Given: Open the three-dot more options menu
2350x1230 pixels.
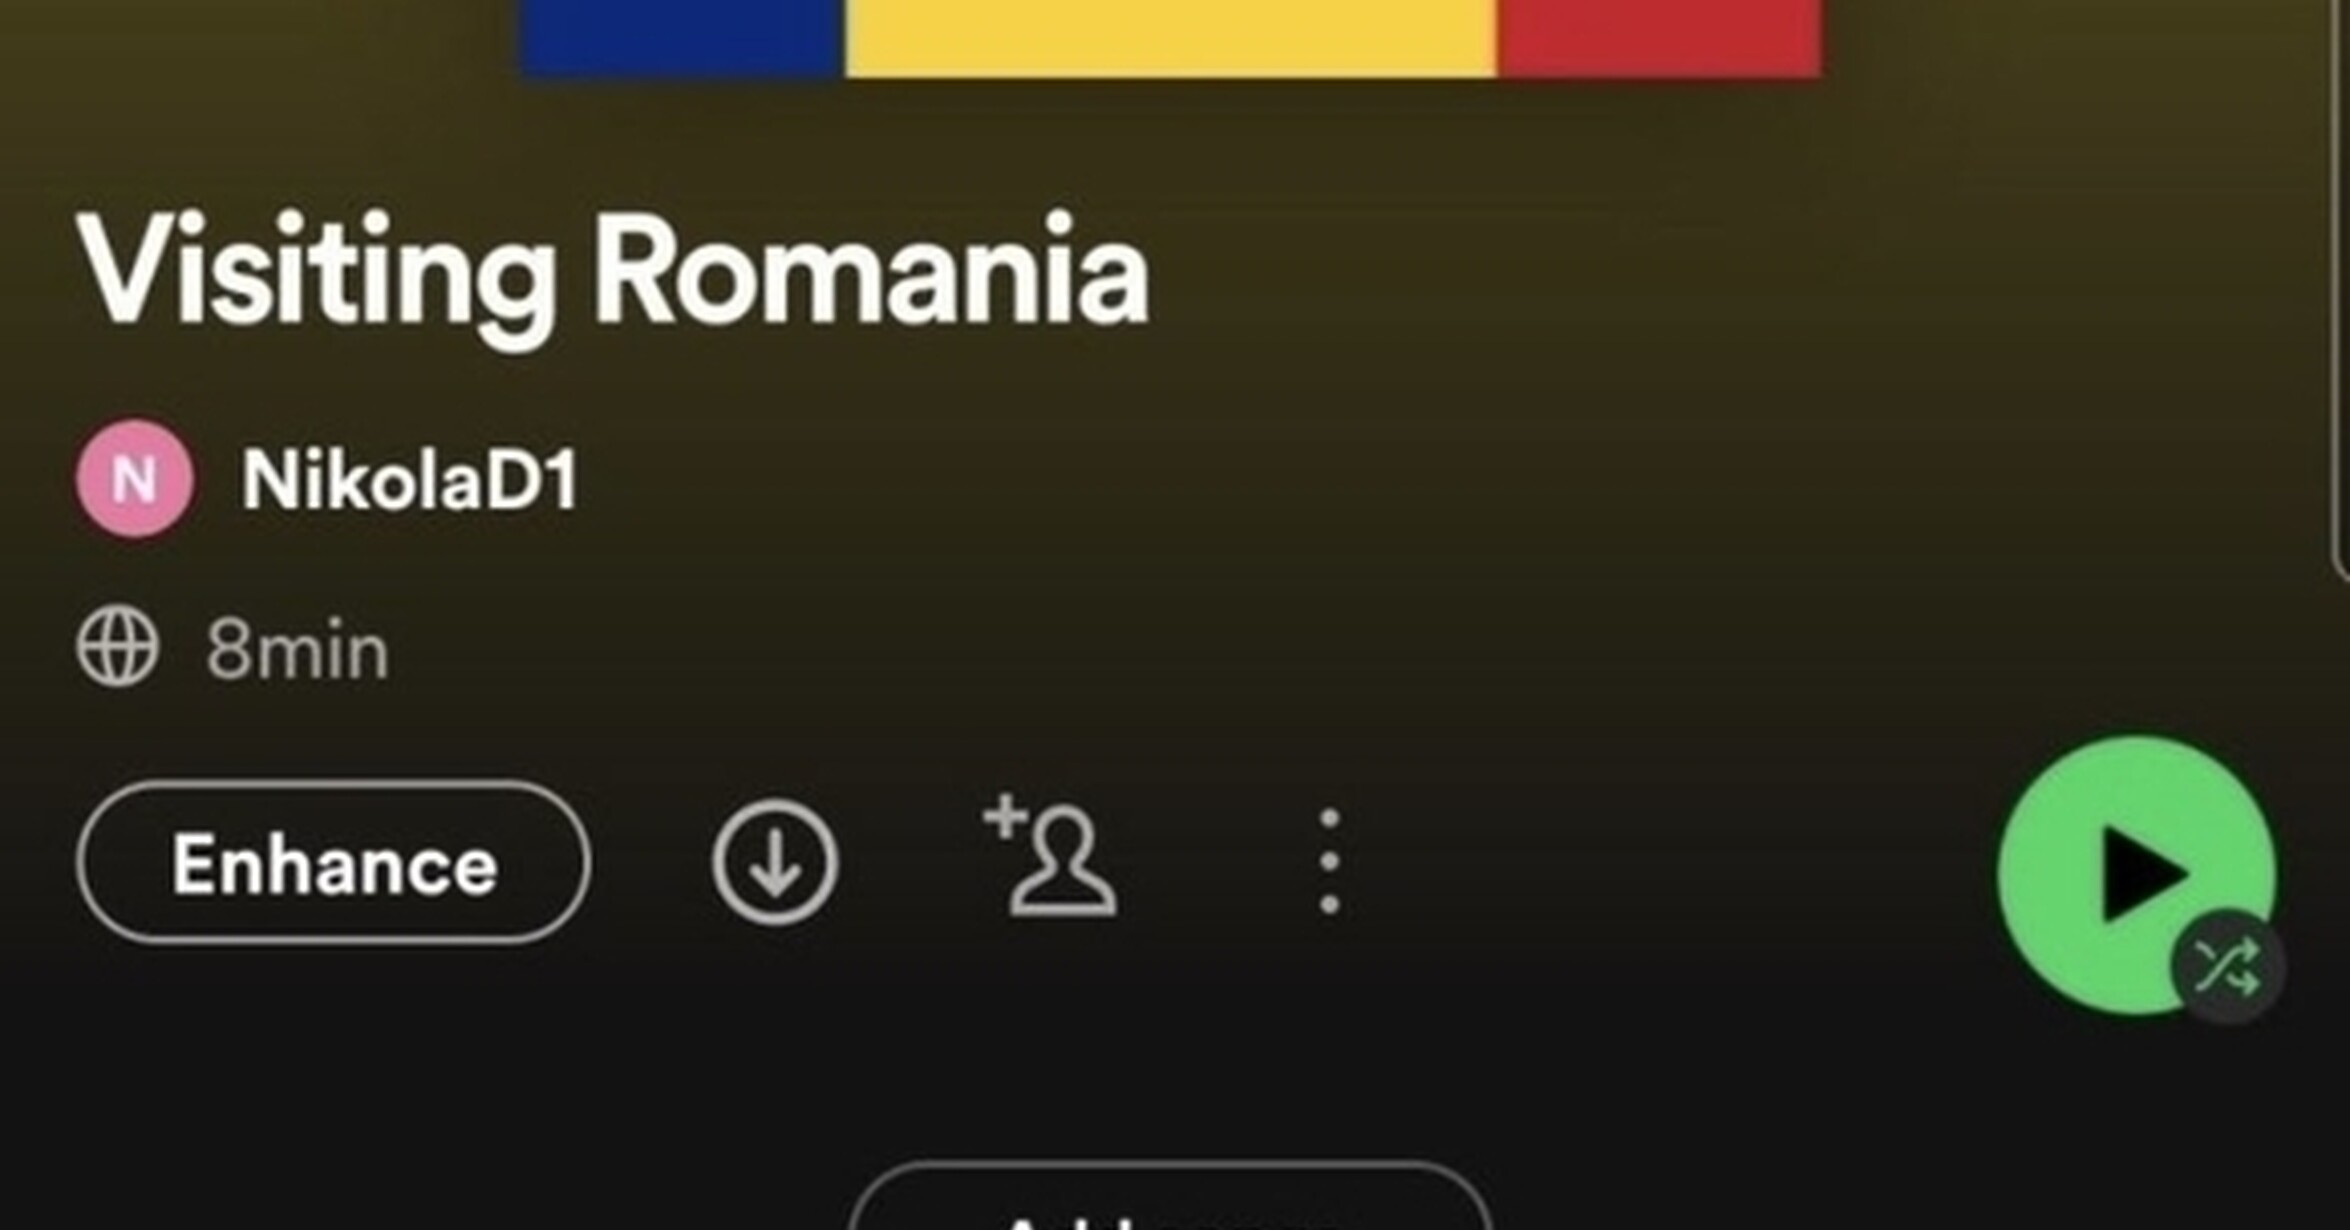Looking at the screenshot, I should pyautogui.click(x=1329, y=861).
